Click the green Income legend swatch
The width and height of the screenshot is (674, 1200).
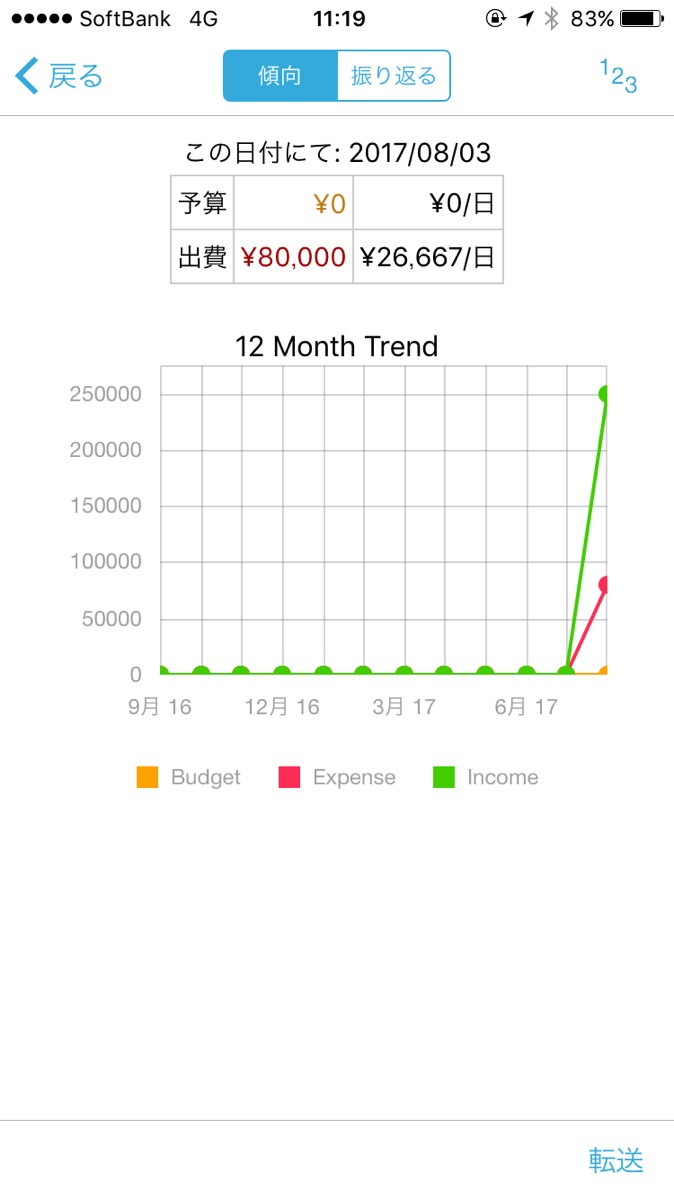pyautogui.click(x=443, y=777)
